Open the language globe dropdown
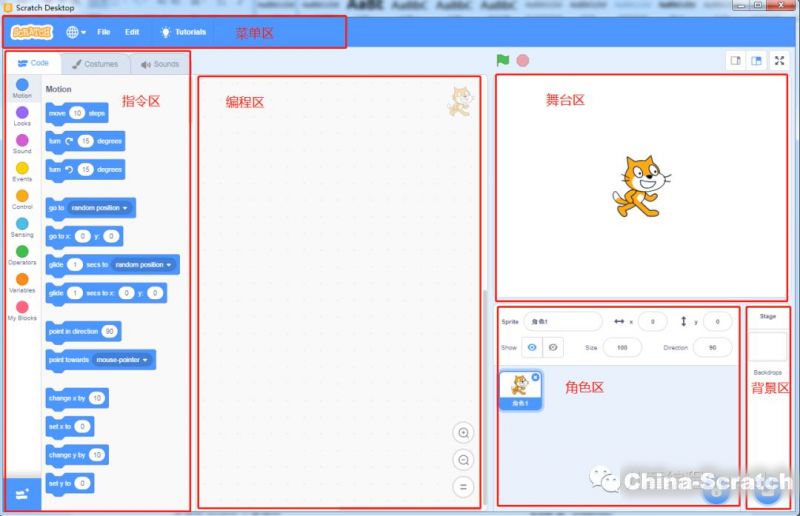 pos(76,32)
